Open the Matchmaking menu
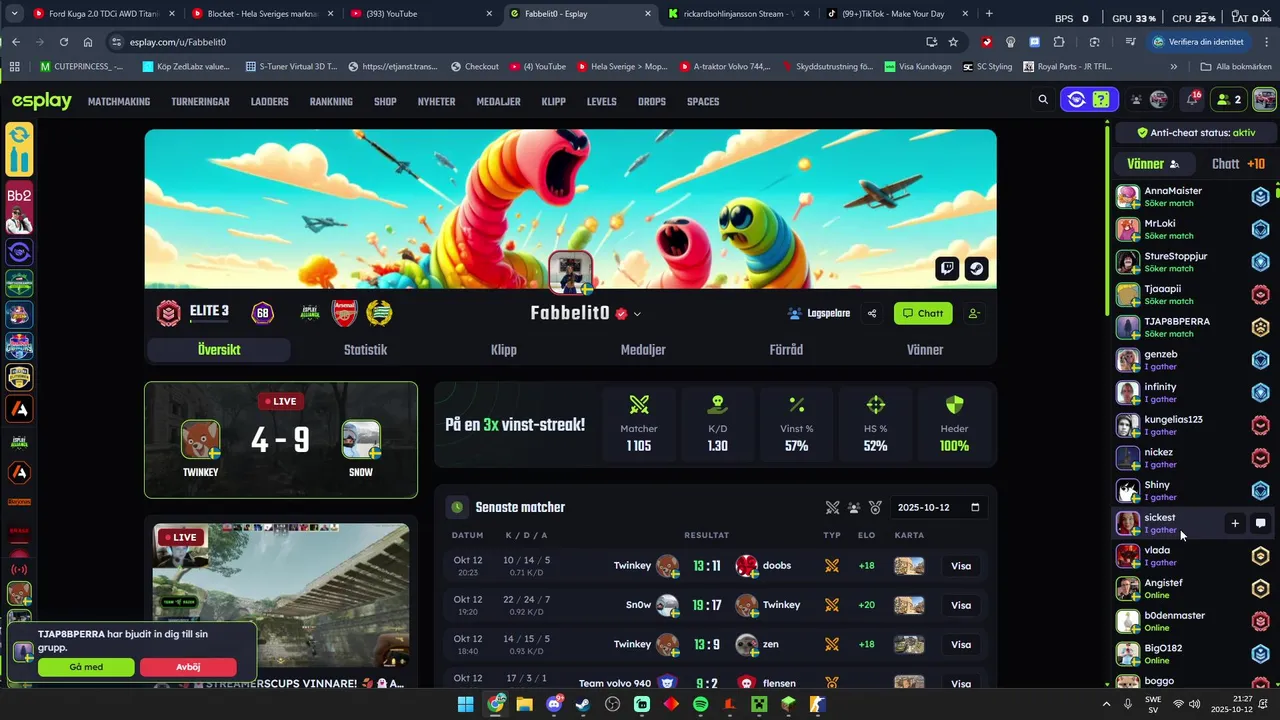Viewport: 1280px width, 720px height. click(119, 101)
